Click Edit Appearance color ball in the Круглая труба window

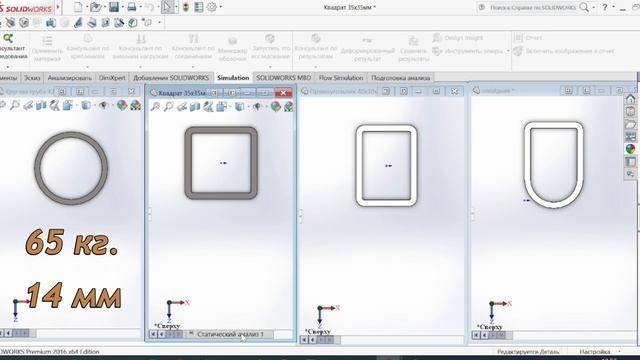pos(122,105)
